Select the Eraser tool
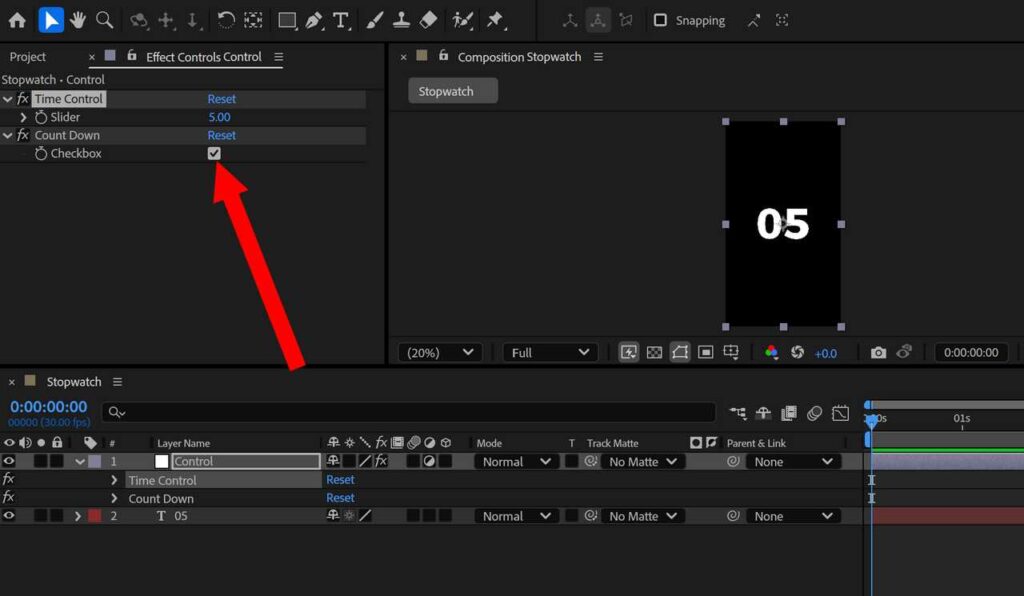1024x596 pixels. (428, 20)
